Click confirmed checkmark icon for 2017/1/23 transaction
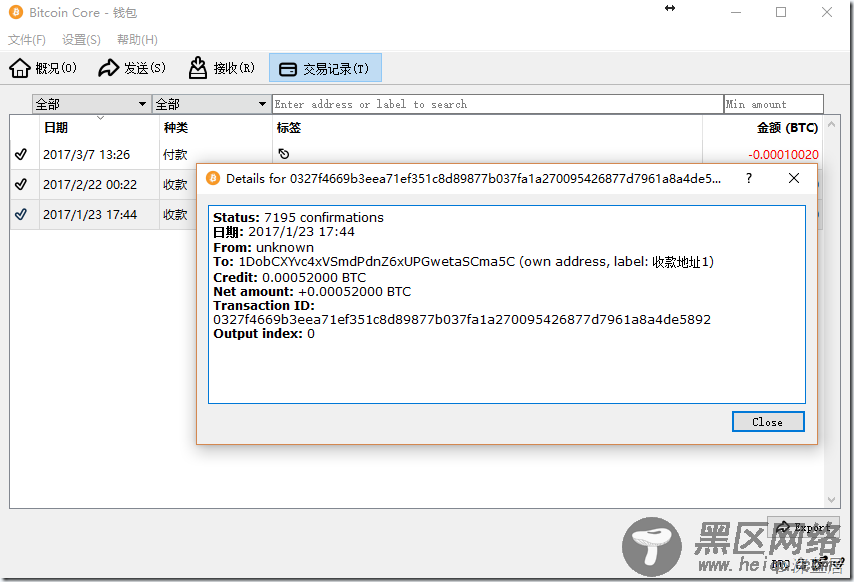Screen dimensions: 854x582 pos(21,215)
